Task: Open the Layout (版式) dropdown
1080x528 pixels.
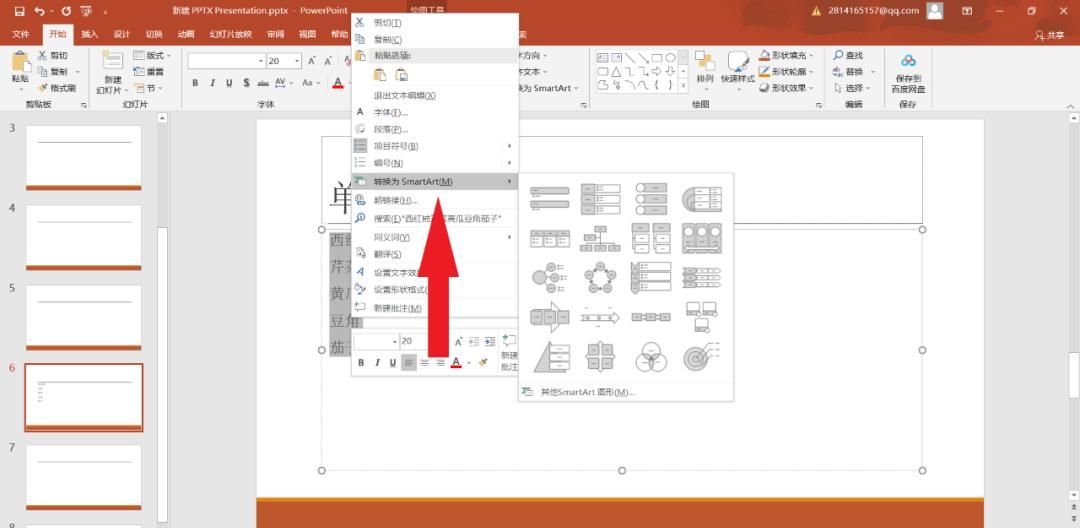Action: [152, 55]
